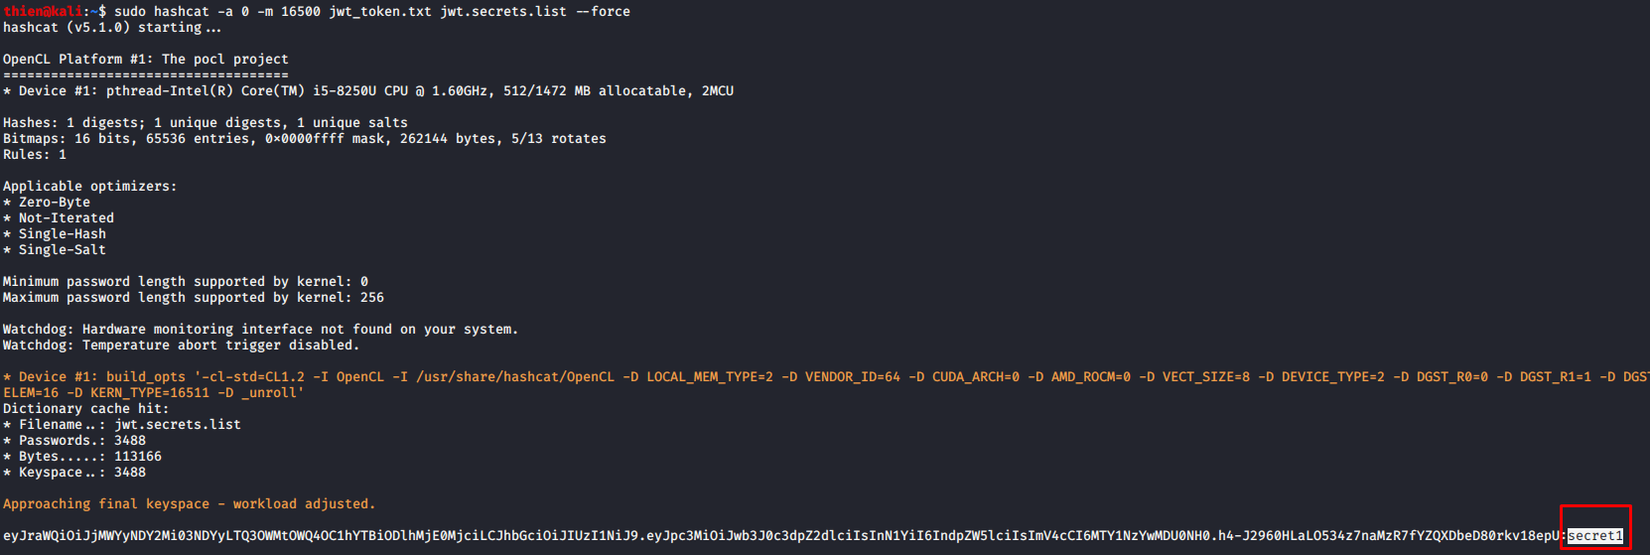Click the "Not-Iterated" optimizer entry

[x=66, y=218]
